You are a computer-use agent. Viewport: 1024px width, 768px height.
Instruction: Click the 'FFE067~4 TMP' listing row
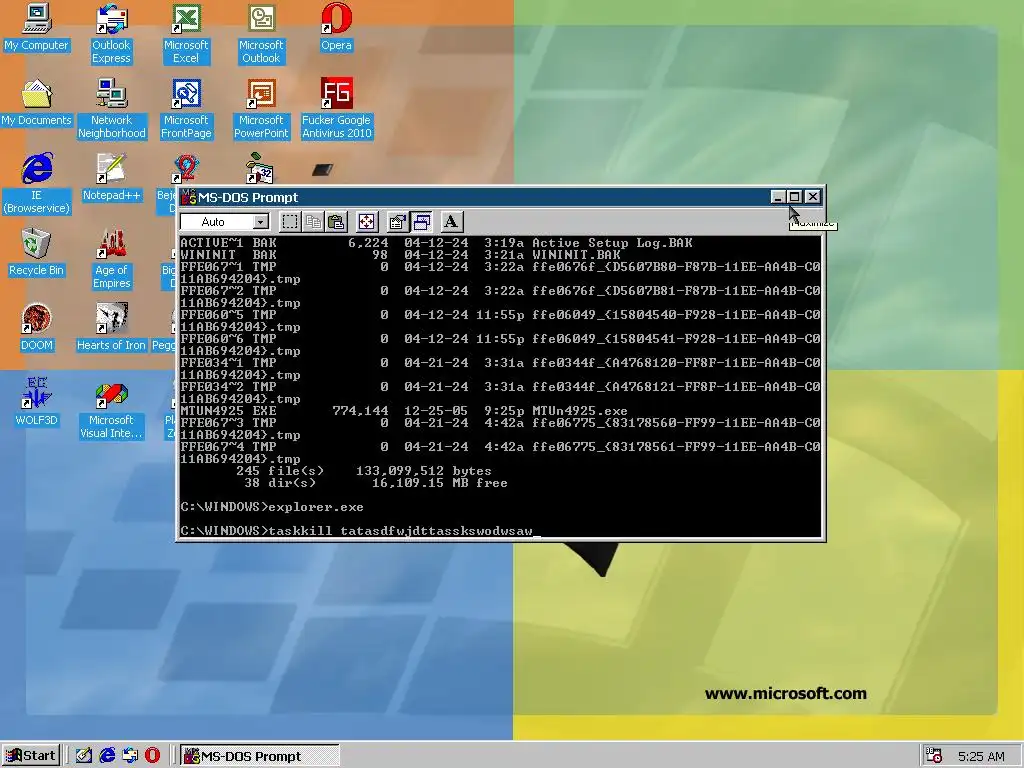point(500,453)
